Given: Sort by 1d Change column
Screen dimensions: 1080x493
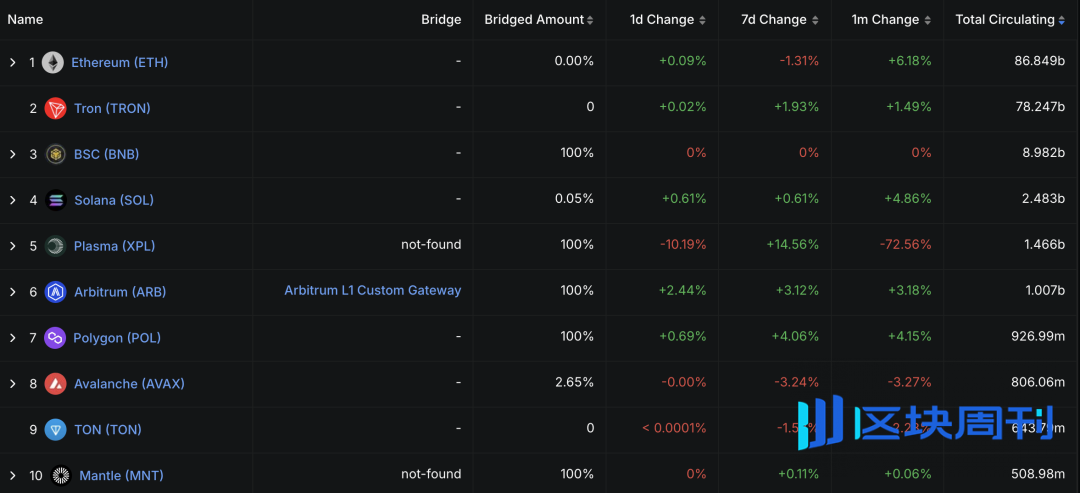Looking at the screenshot, I should click(667, 20).
